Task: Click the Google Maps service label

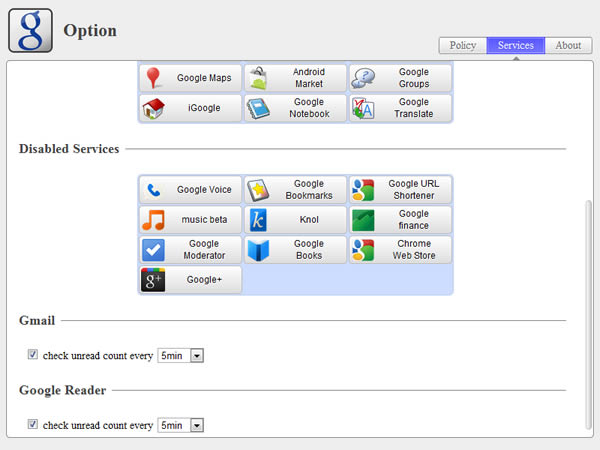Action: click(x=204, y=78)
